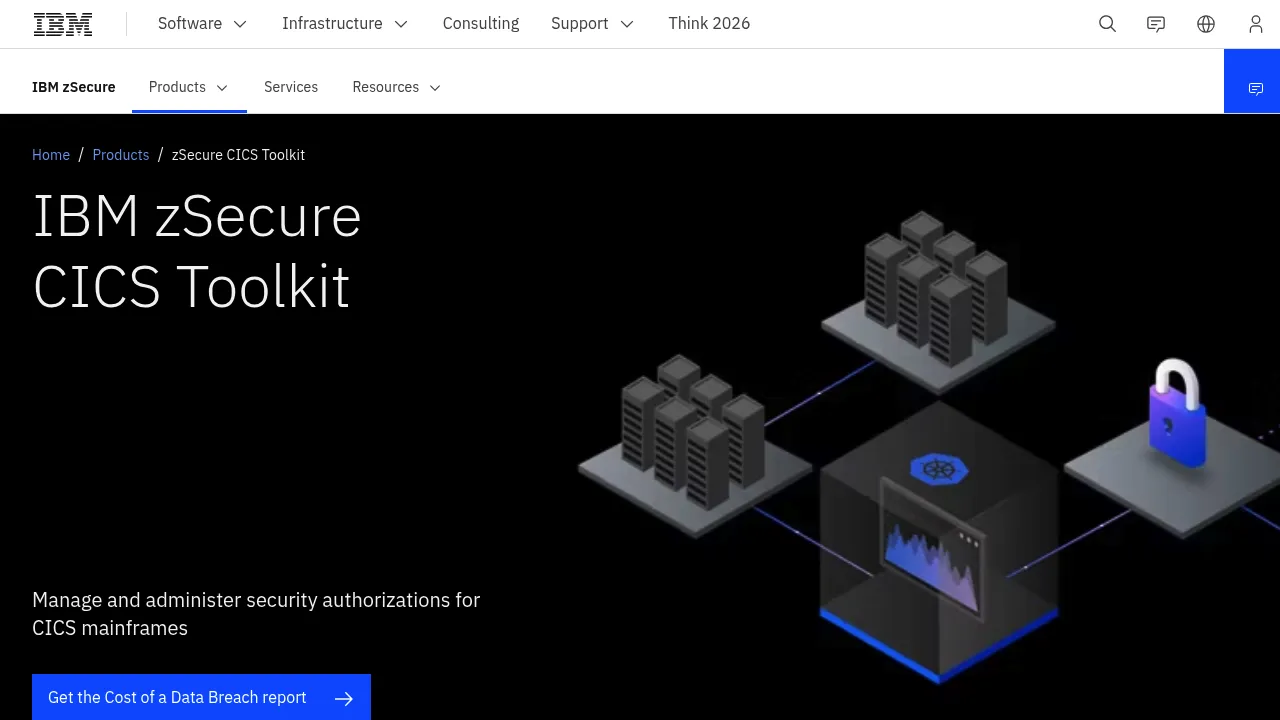Open the globe region selector
This screenshot has height=720, width=1280.
1206,24
